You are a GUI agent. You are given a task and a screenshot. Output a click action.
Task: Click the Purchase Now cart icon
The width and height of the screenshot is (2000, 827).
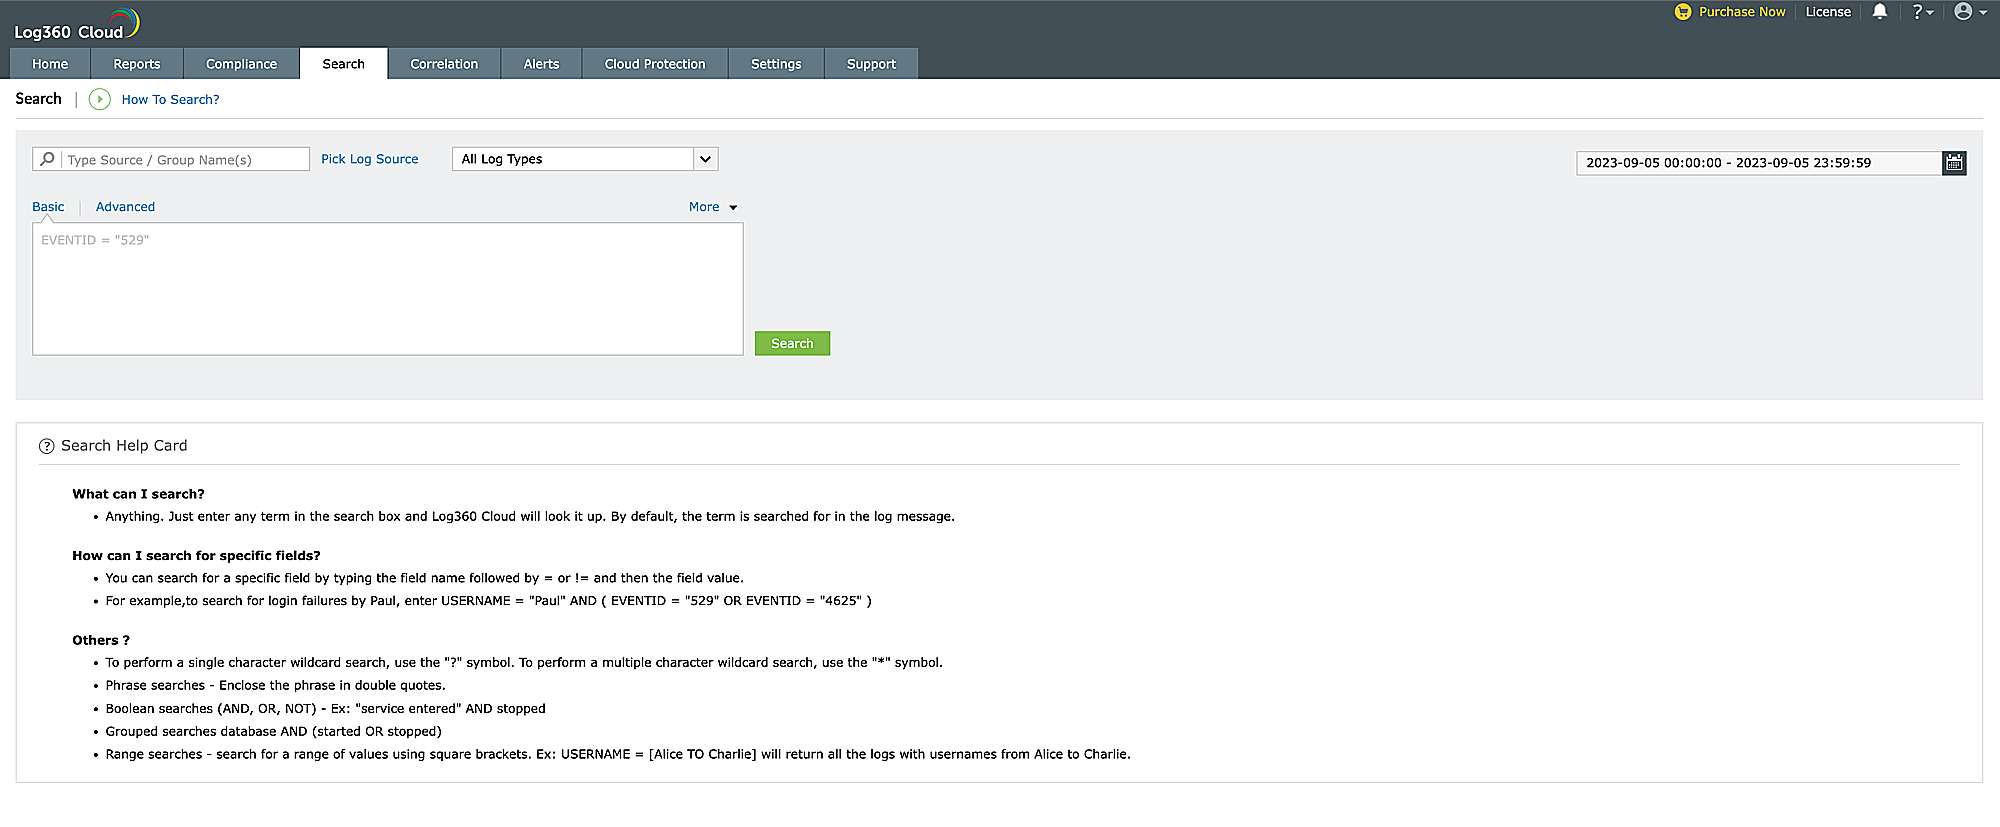coord(1683,12)
